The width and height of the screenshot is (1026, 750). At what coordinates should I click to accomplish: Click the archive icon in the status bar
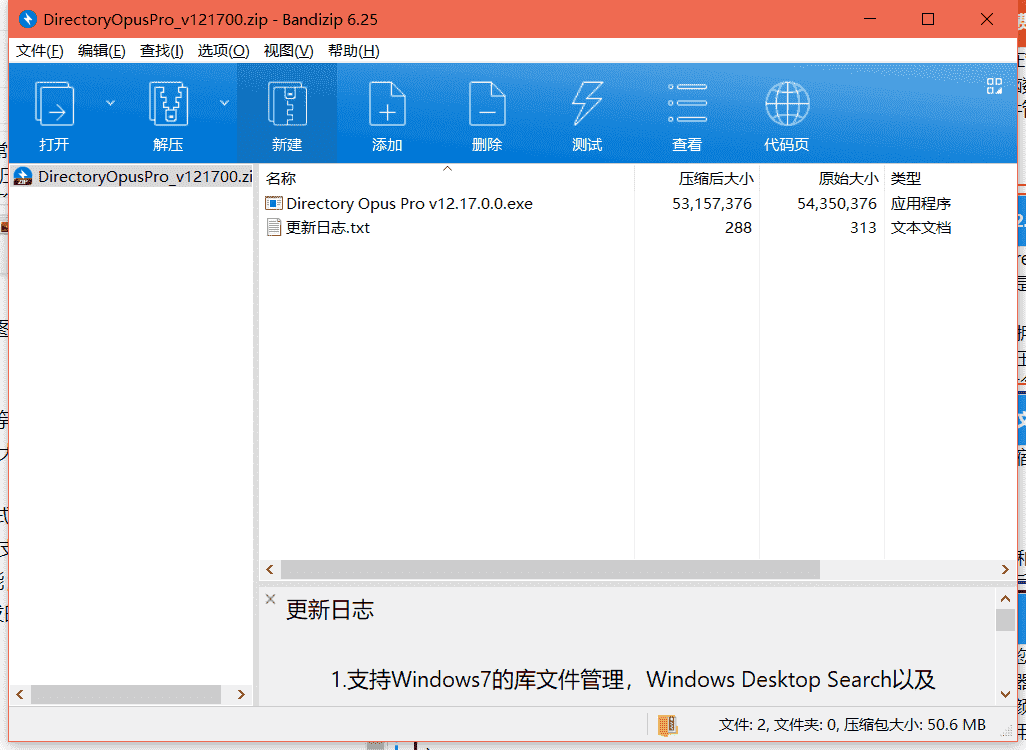tap(667, 725)
